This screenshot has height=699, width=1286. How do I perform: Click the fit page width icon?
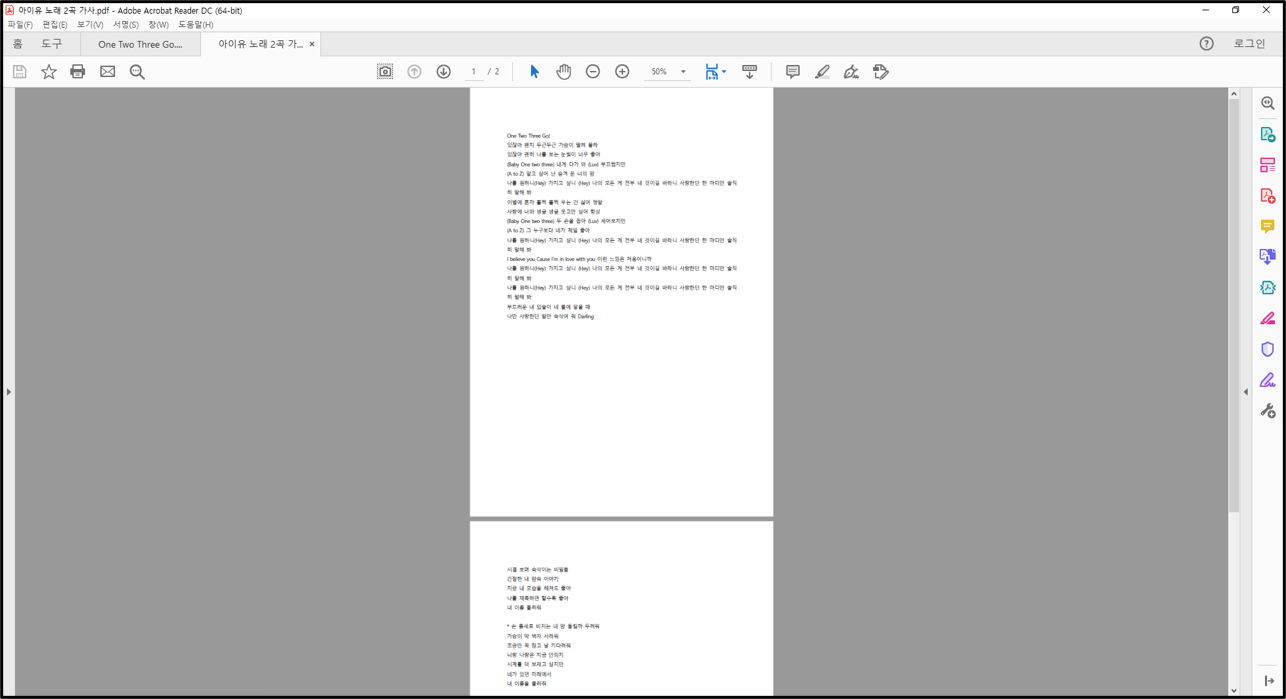coord(711,72)
